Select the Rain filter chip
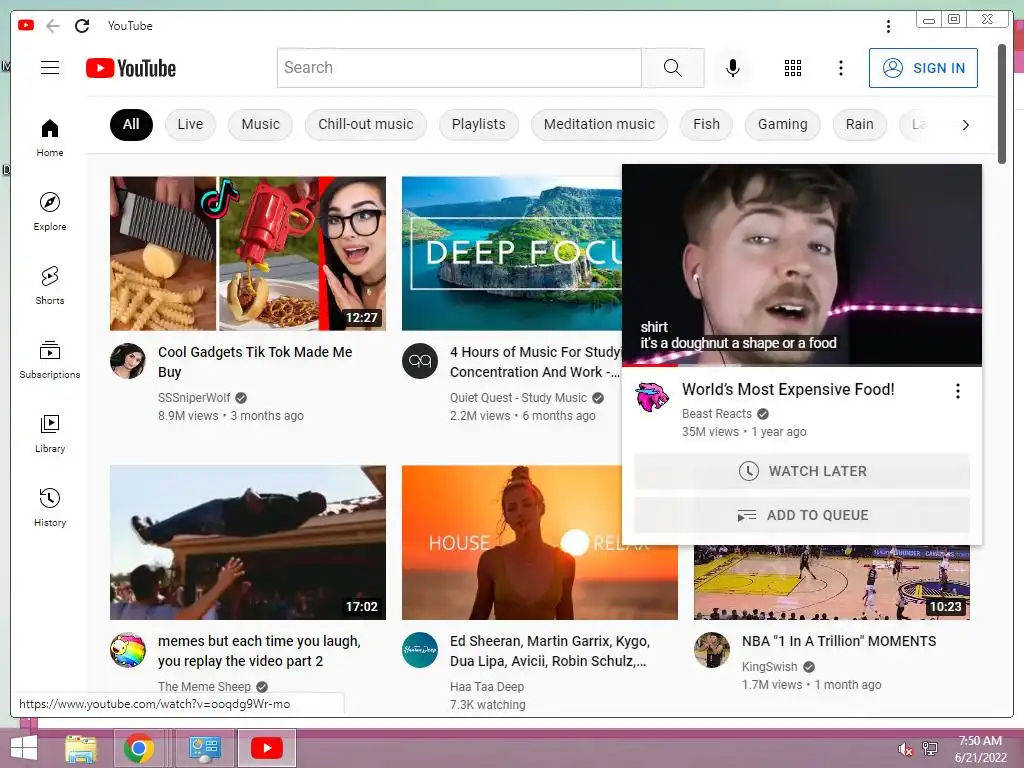The image size is (1024, 768). [x=859, y=125]
